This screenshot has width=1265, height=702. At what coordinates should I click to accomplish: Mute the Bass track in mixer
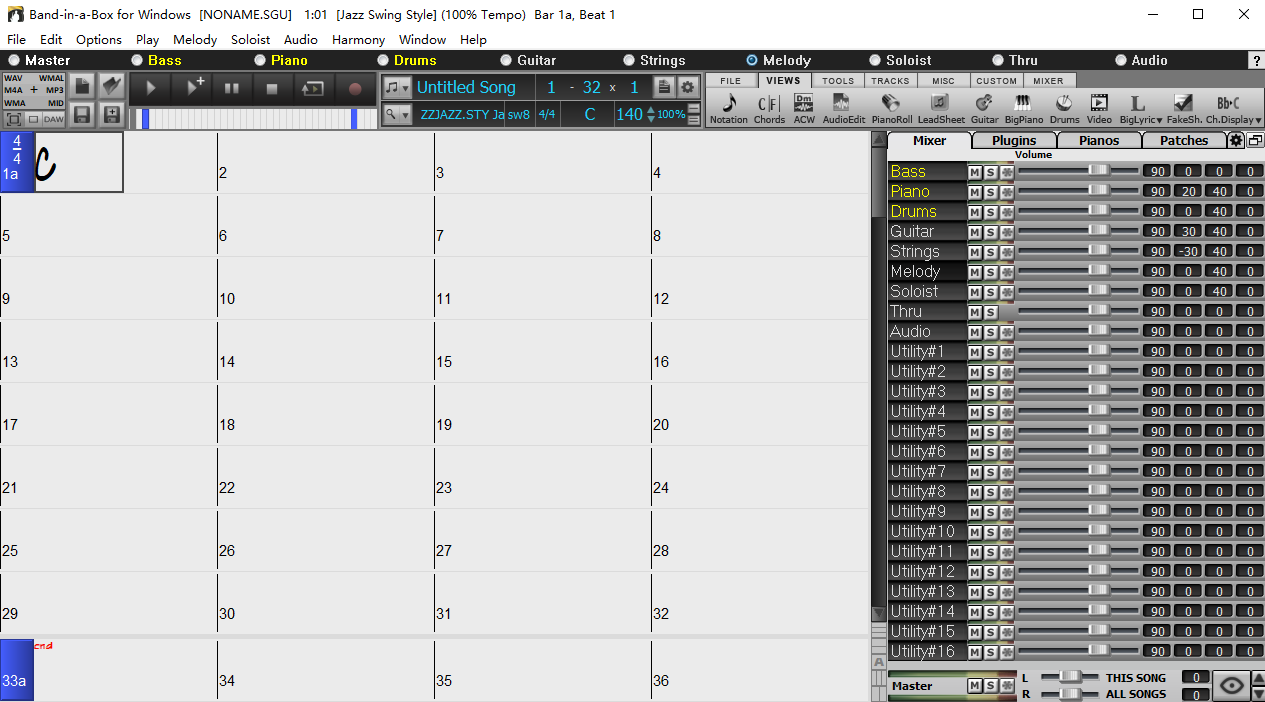[974, 172]
